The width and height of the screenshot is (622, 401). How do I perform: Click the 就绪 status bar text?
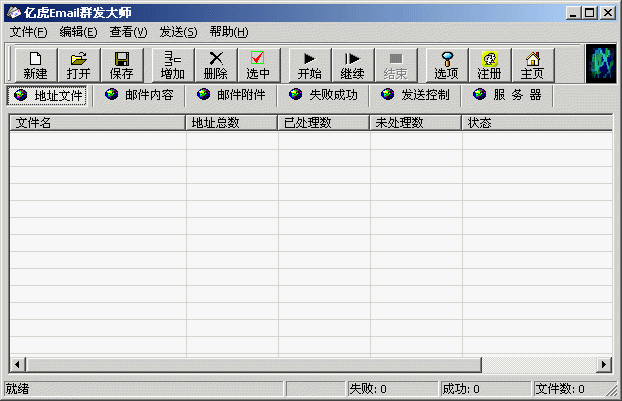coord(17,389)
